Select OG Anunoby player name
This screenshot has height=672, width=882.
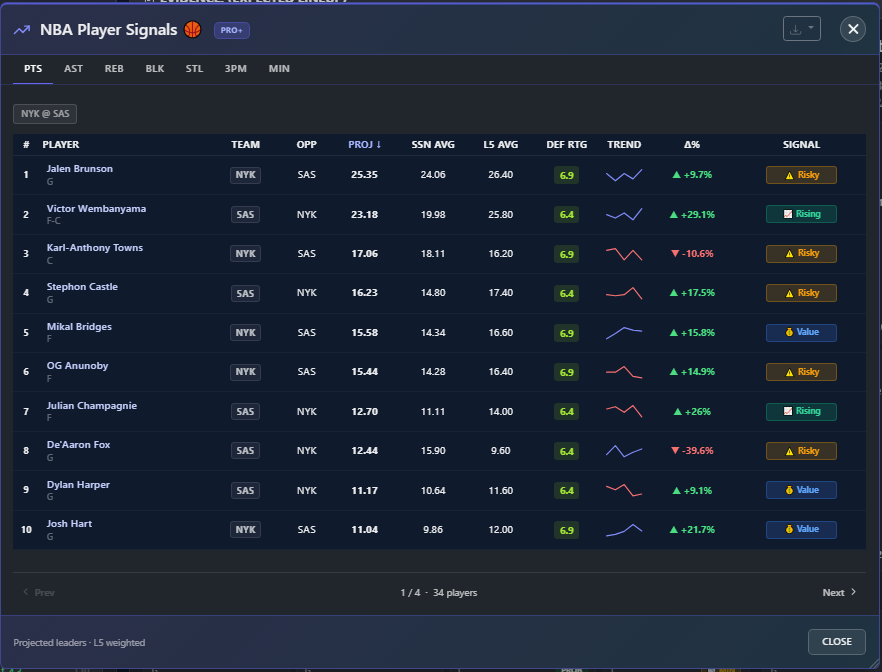pos(77,366)
